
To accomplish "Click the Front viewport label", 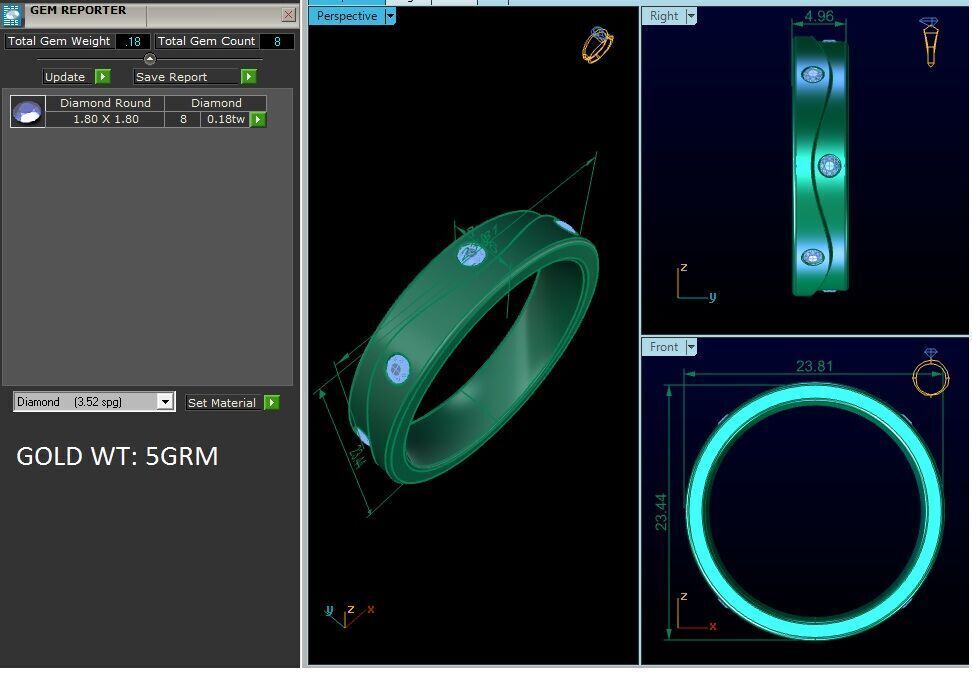I will 664,347.
